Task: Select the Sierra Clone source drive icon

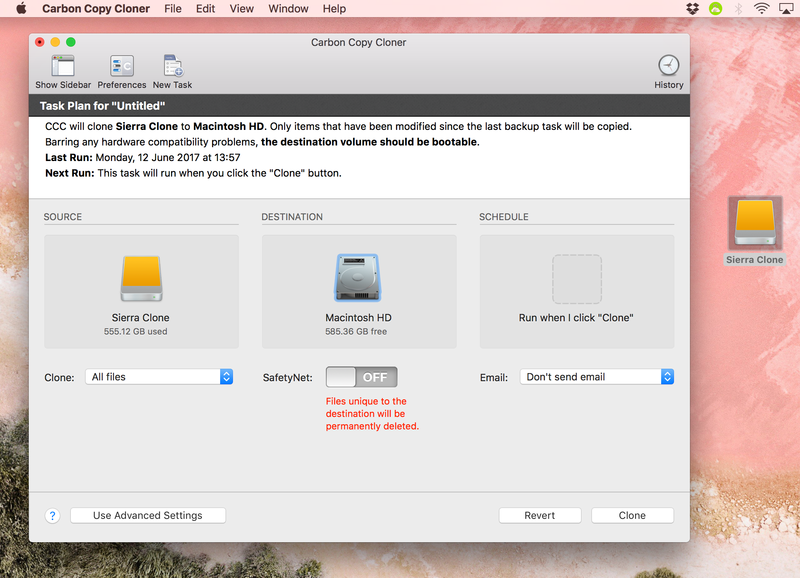Action: pyautogui.click(x=141, y=278)
